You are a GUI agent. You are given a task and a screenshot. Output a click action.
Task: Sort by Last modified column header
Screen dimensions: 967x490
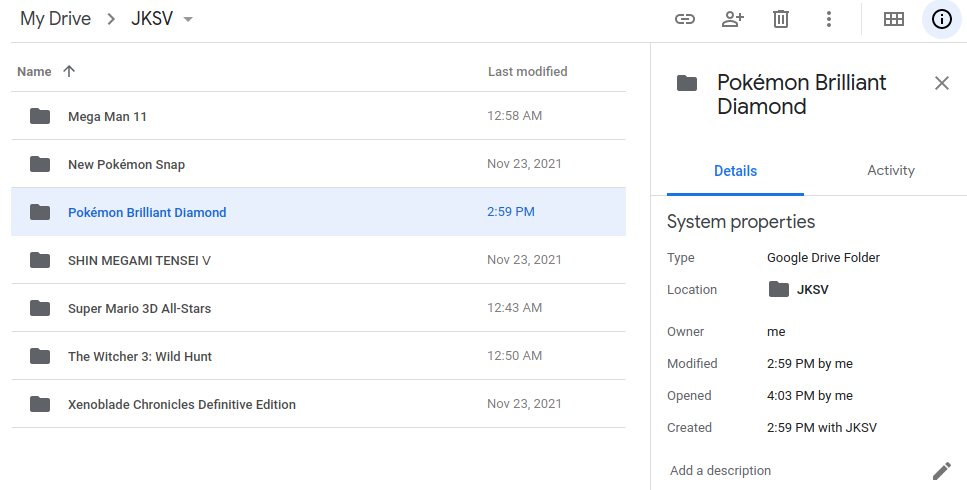527,71
